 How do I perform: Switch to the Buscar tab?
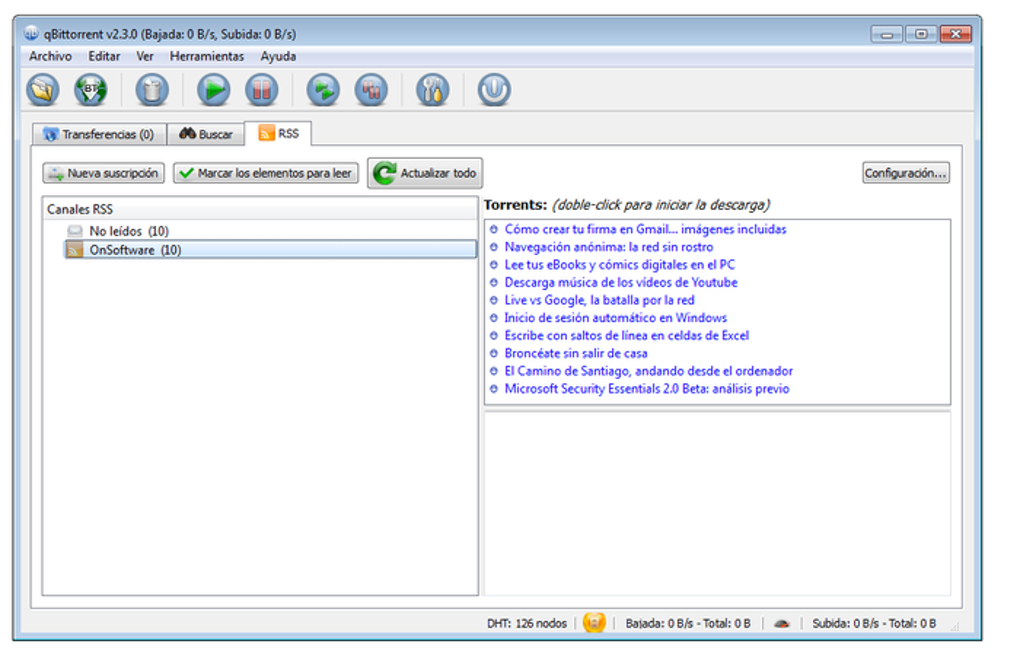click(x=206, y=134)
